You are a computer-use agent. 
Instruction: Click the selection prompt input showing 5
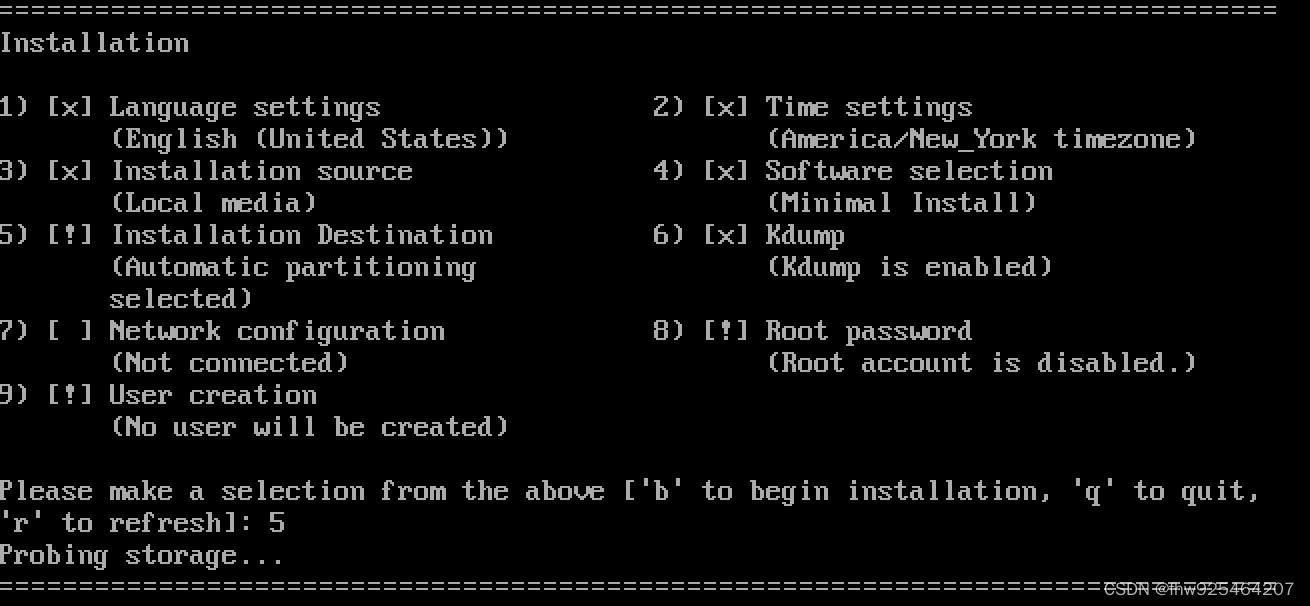(x=277, y=523)
